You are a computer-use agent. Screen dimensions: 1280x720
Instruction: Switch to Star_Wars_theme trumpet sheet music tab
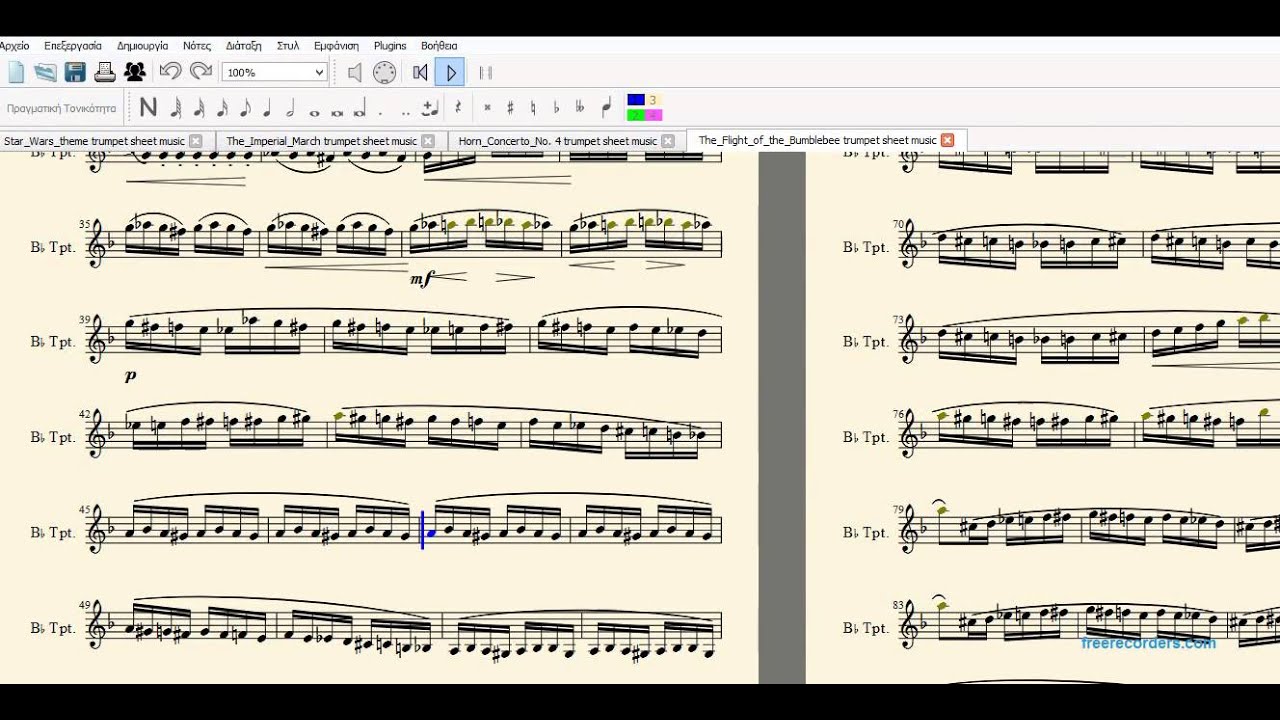pyautogui.click(x=94, y=141)
